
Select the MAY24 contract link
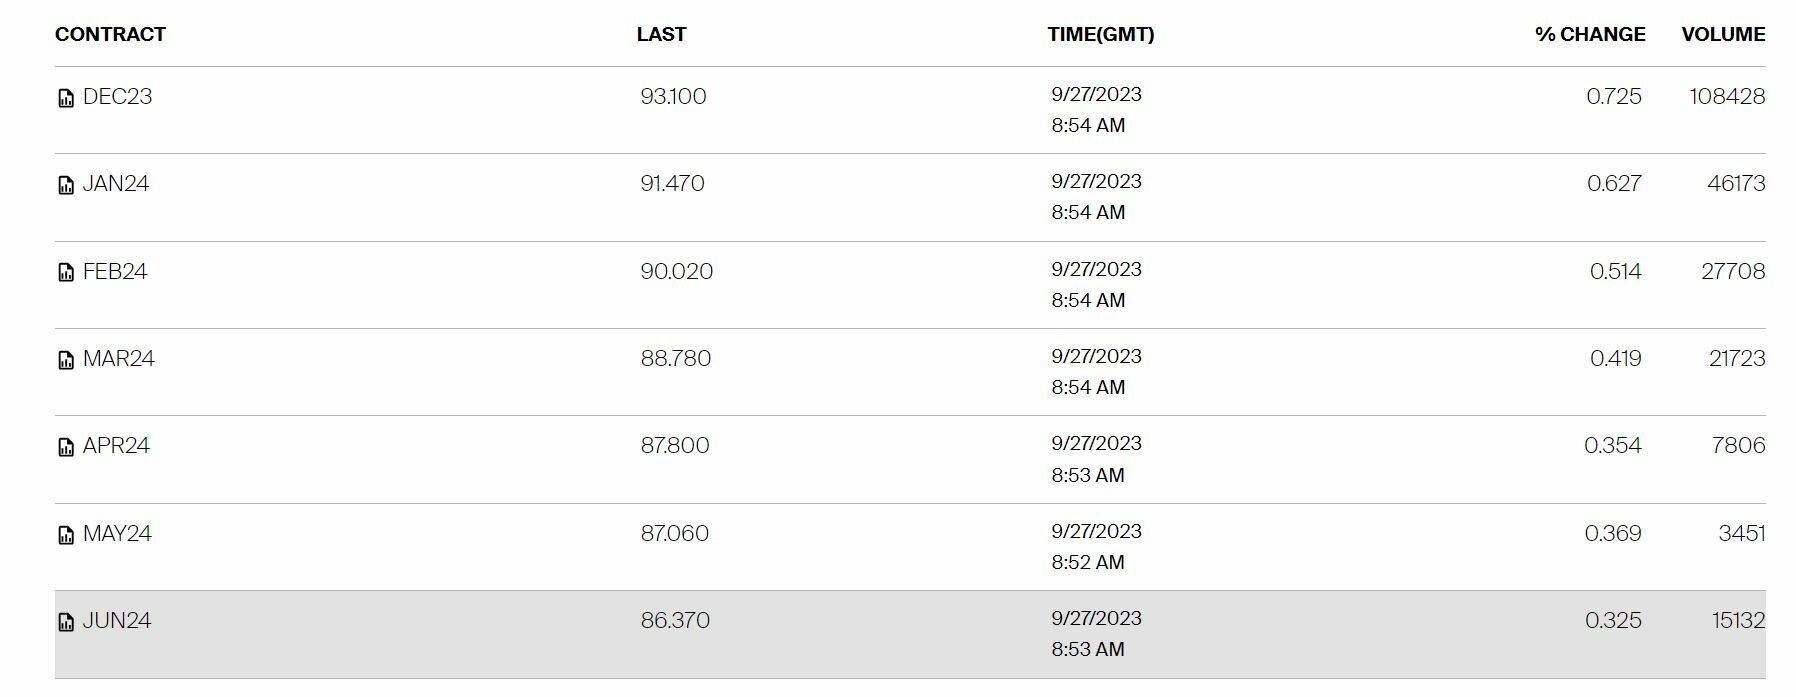pyautogui.click(x=117, y=533)
